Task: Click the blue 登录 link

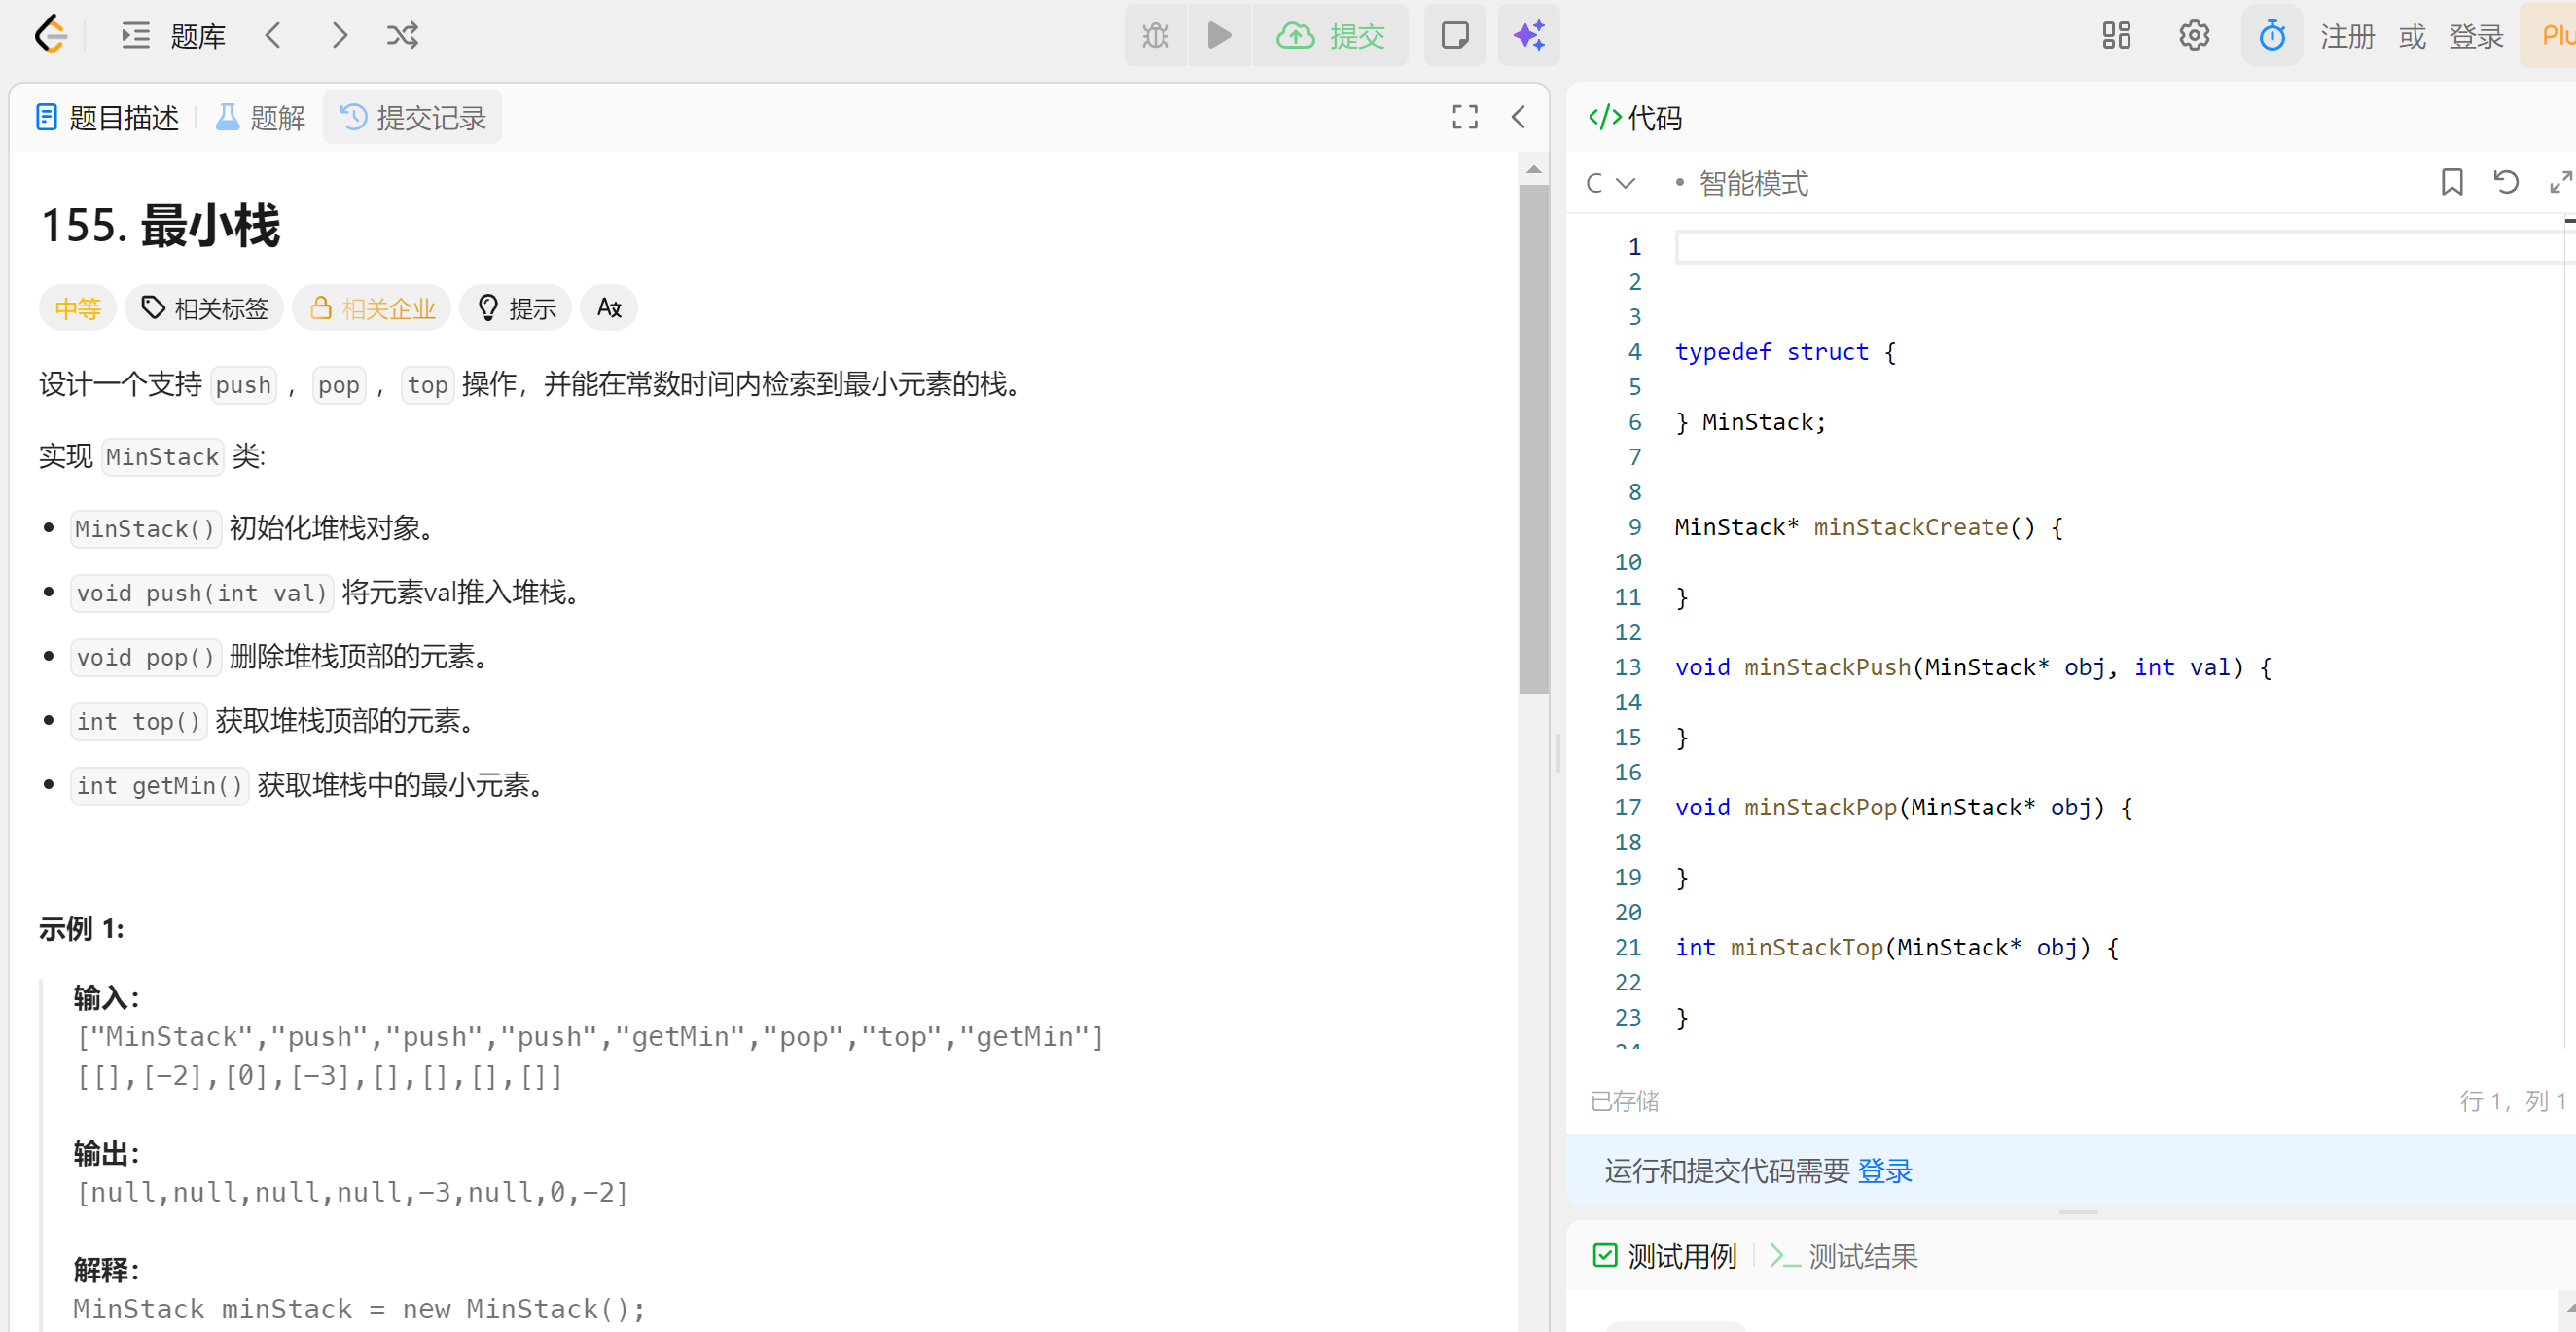Action: coord(1884,1170)
